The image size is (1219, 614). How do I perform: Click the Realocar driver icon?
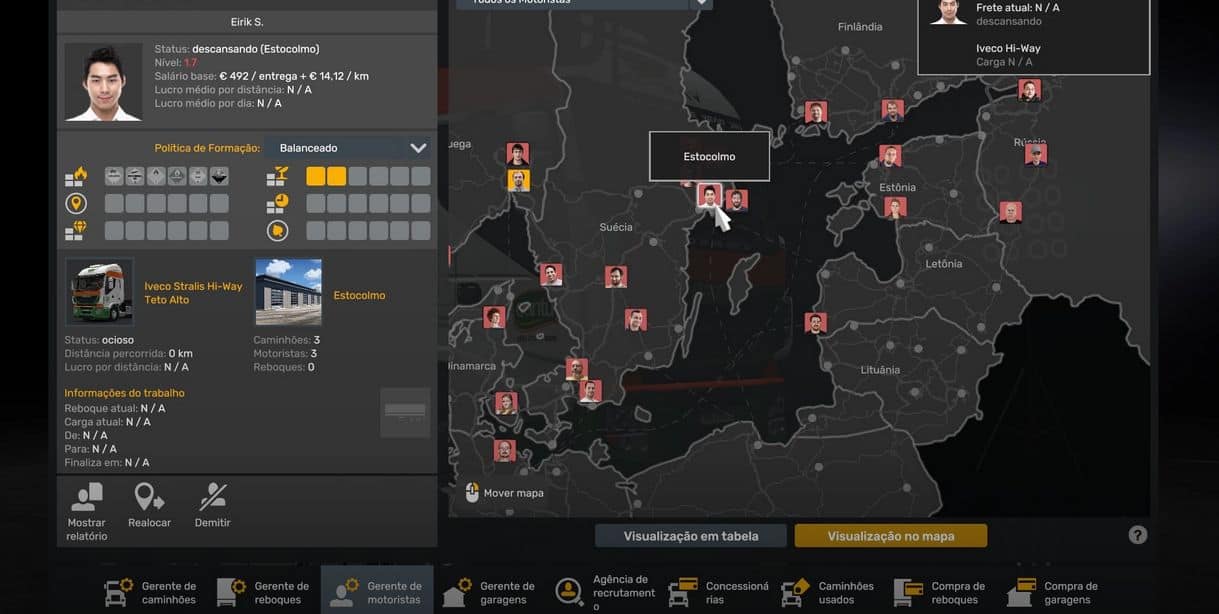[149, 497]
